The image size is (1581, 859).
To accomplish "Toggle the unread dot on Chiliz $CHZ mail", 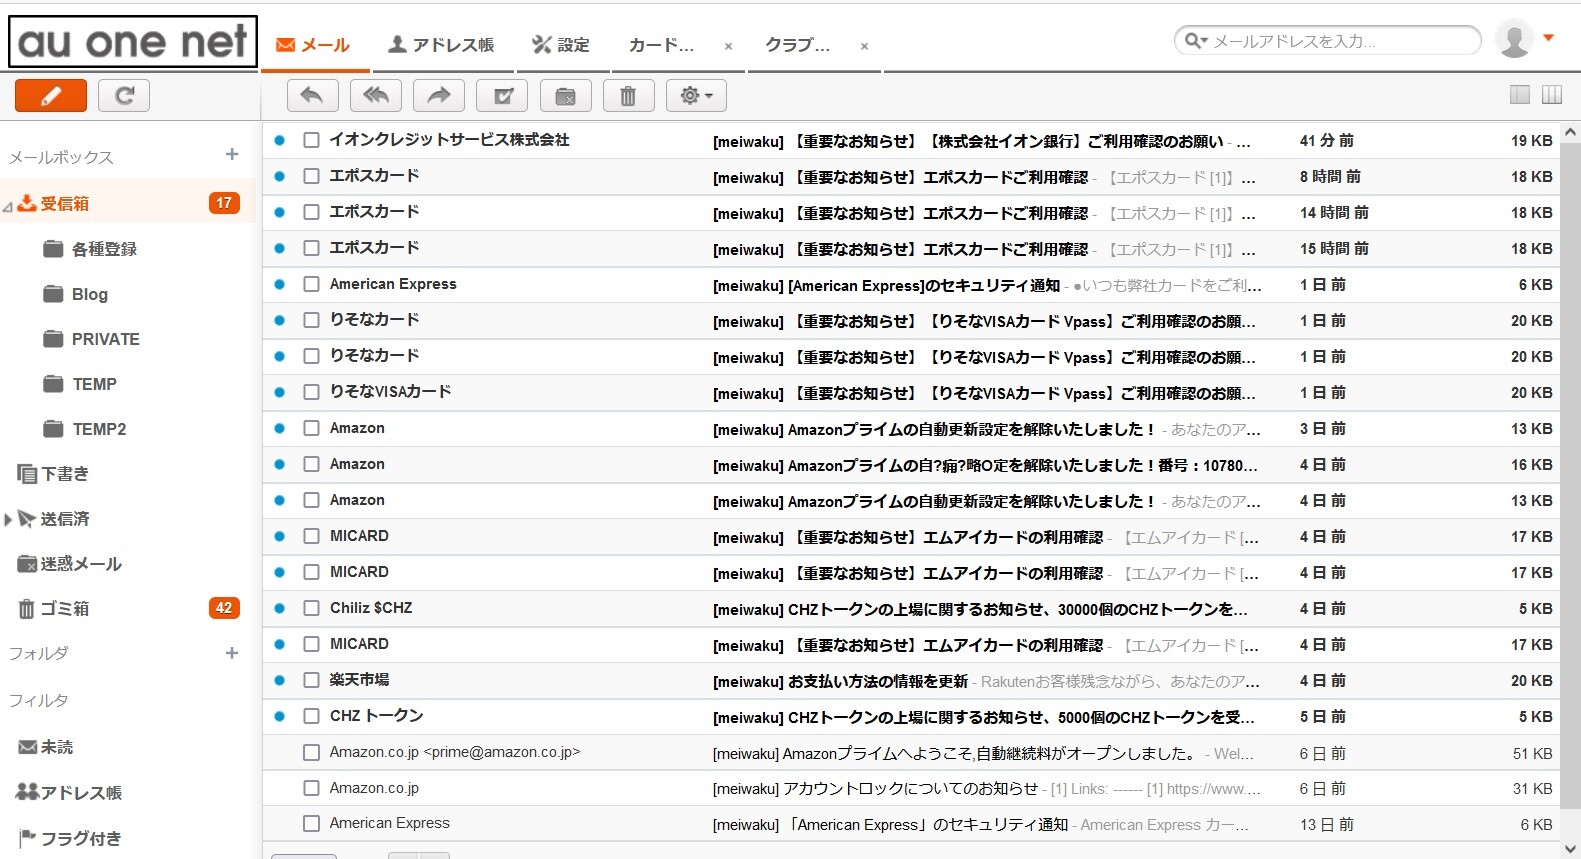I will (280, 608).
